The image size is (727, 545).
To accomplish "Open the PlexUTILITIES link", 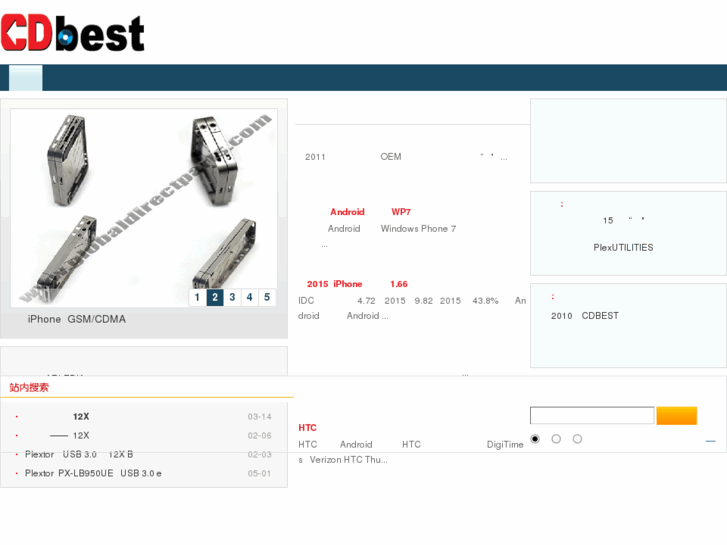I will pyautogui.click(x=623, y=248).
